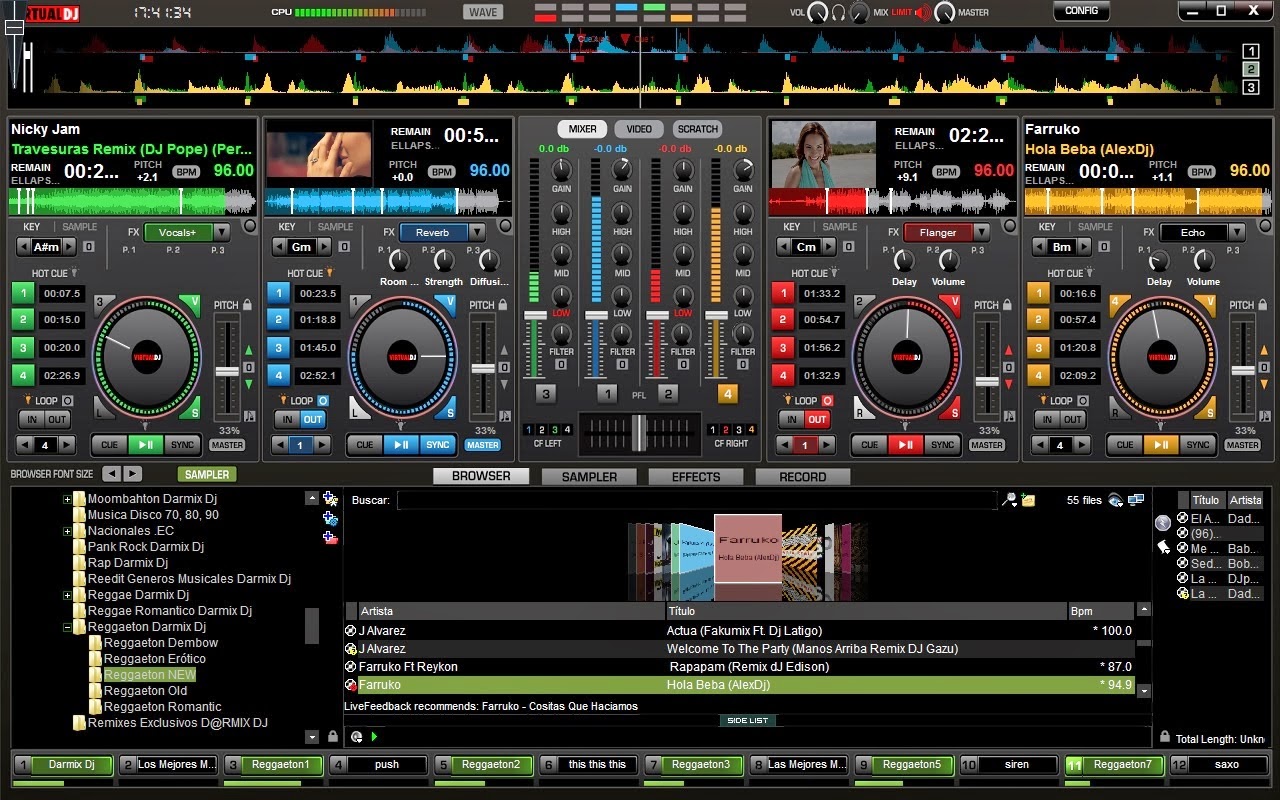Expand the Reggae Darmix Dj folder

pyautogui.click(x=67, y=595)
